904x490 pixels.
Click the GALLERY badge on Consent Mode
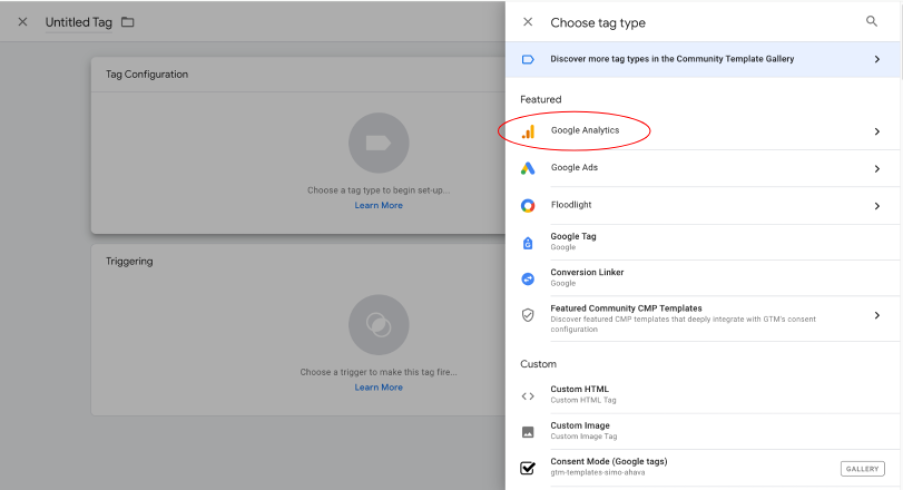point(862,469)
